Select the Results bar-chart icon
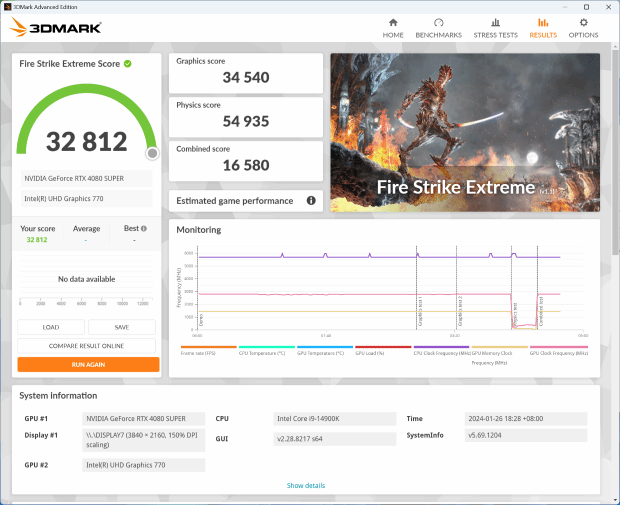The height and width of the screenshot is (505, 620). (x=543, y=23)
